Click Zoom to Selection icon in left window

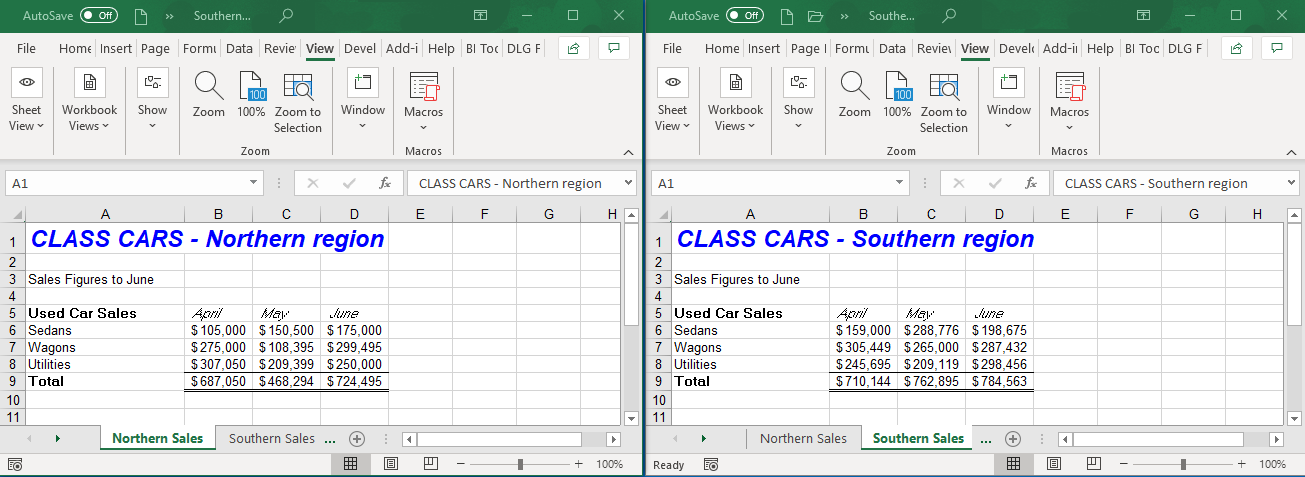point(298,102)
